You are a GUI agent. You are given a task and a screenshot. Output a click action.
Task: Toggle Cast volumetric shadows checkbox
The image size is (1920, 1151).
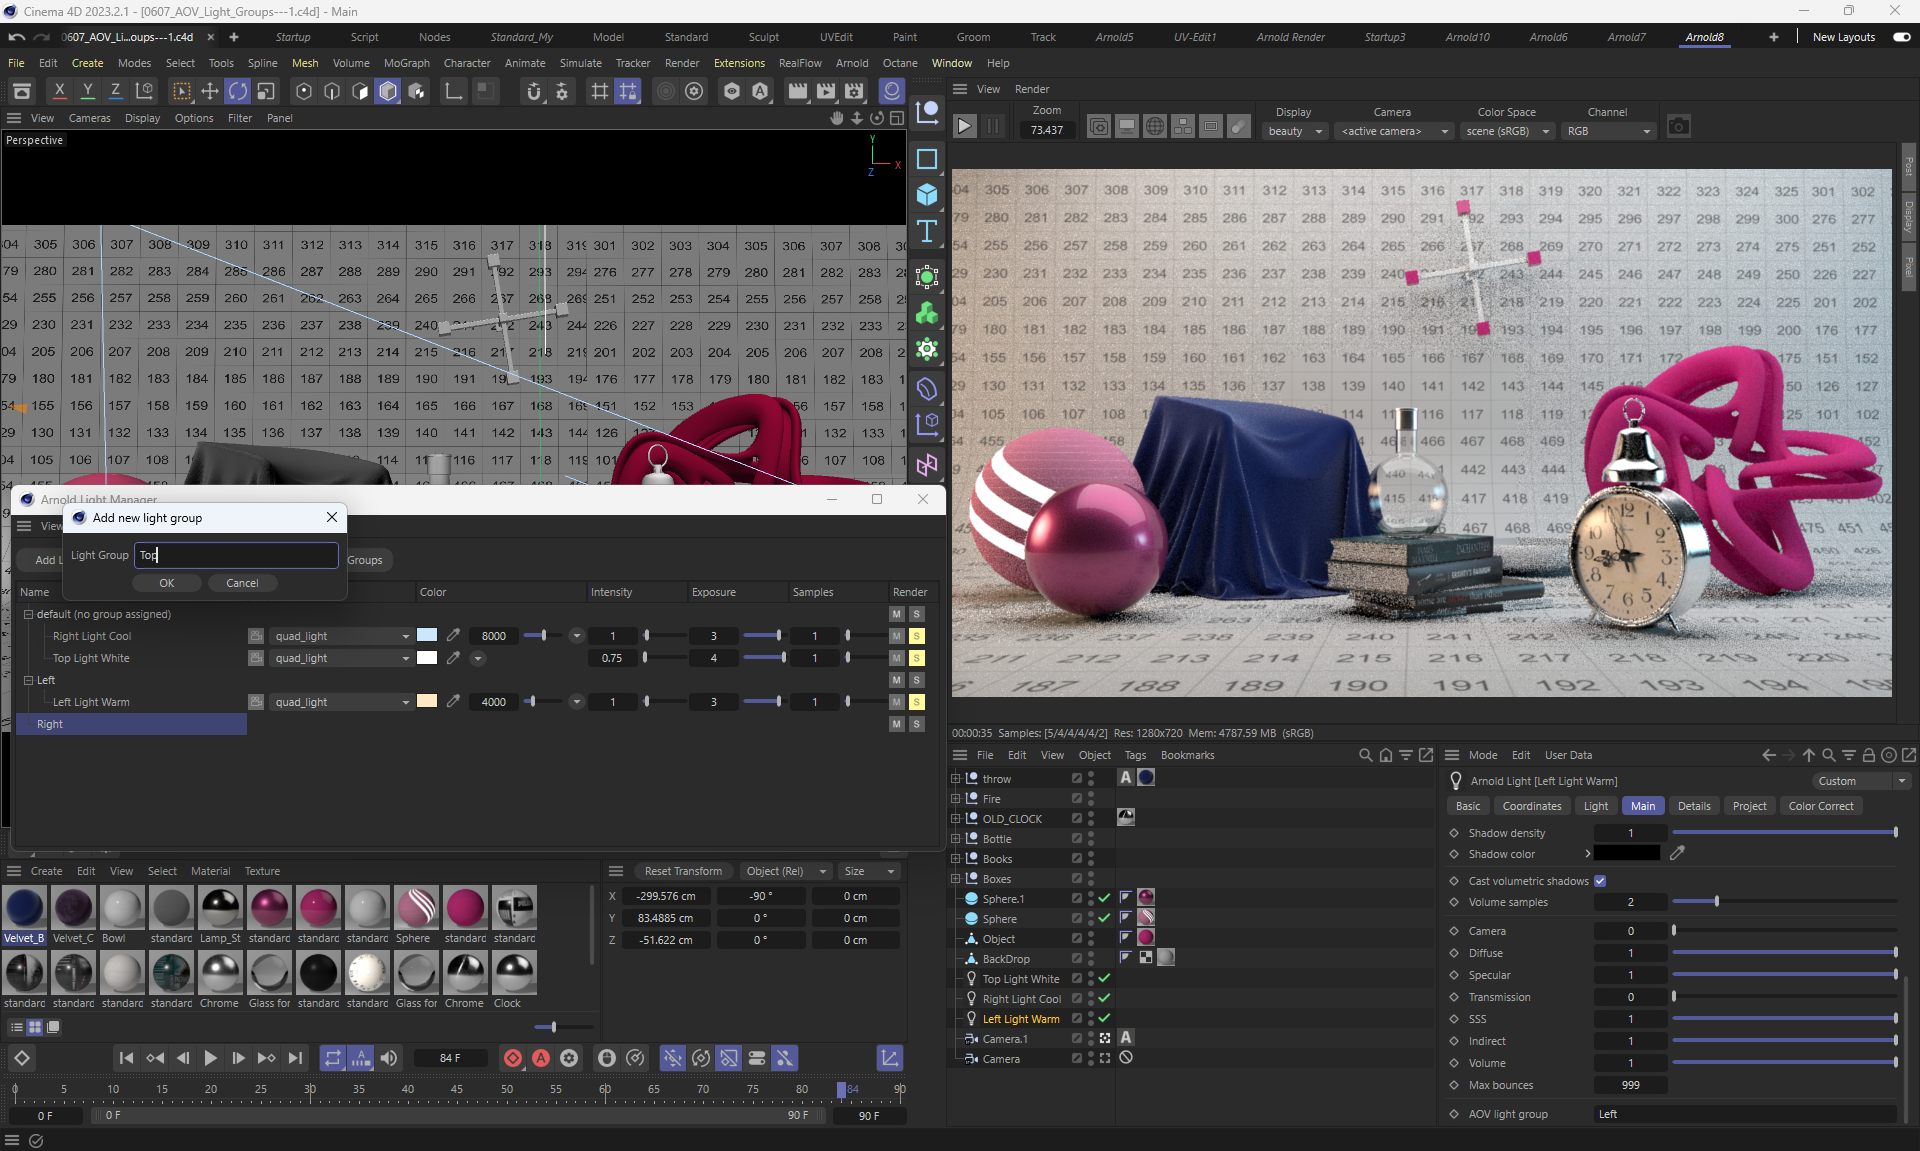[x=1600, y=881]
